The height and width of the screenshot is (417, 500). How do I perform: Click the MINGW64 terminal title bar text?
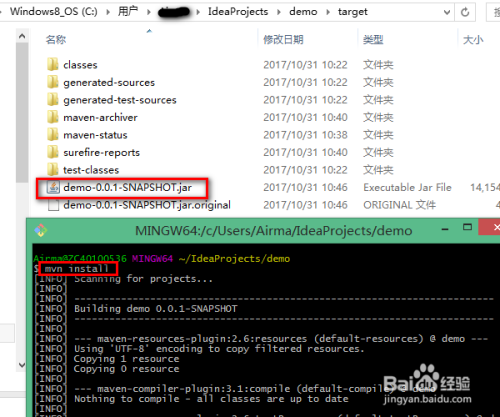click(274, 231)
